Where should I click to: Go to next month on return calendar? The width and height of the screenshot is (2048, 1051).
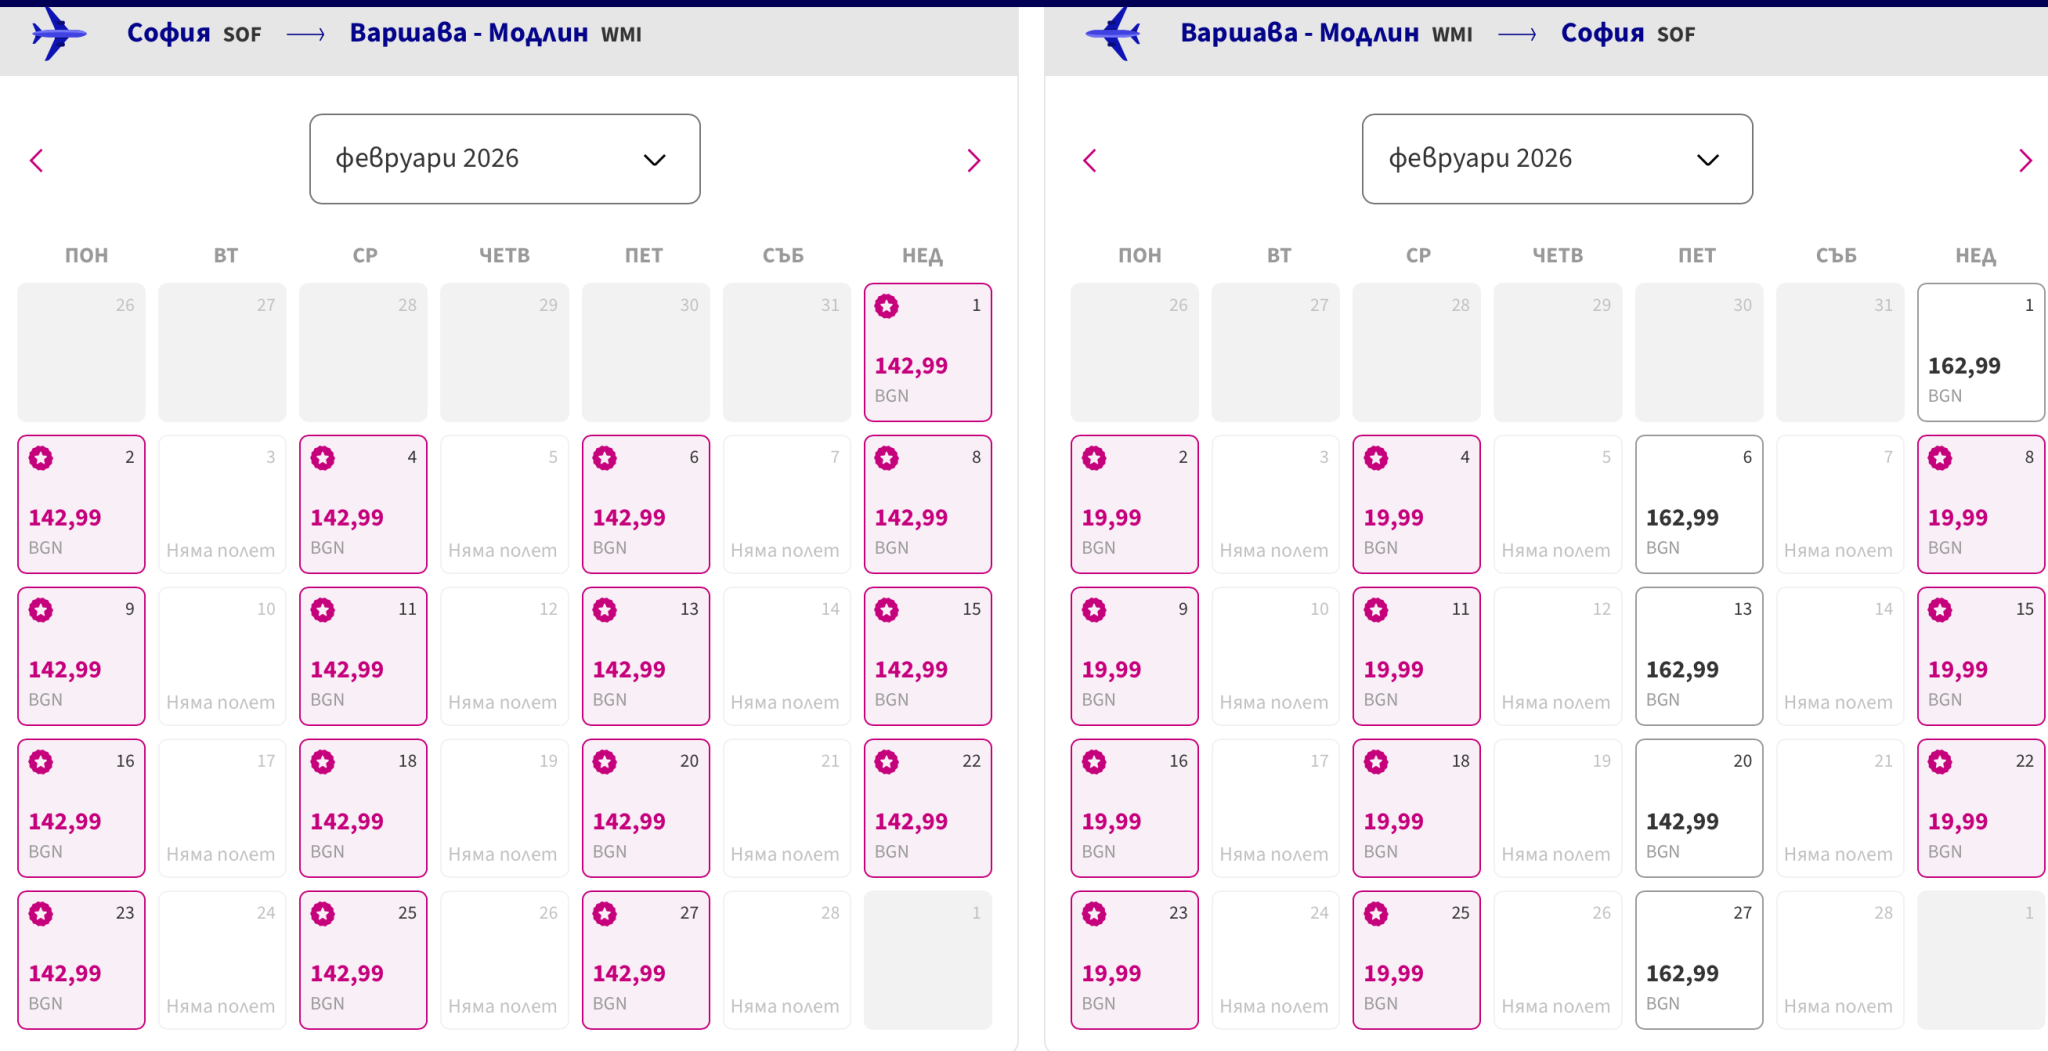[2025, 160]
